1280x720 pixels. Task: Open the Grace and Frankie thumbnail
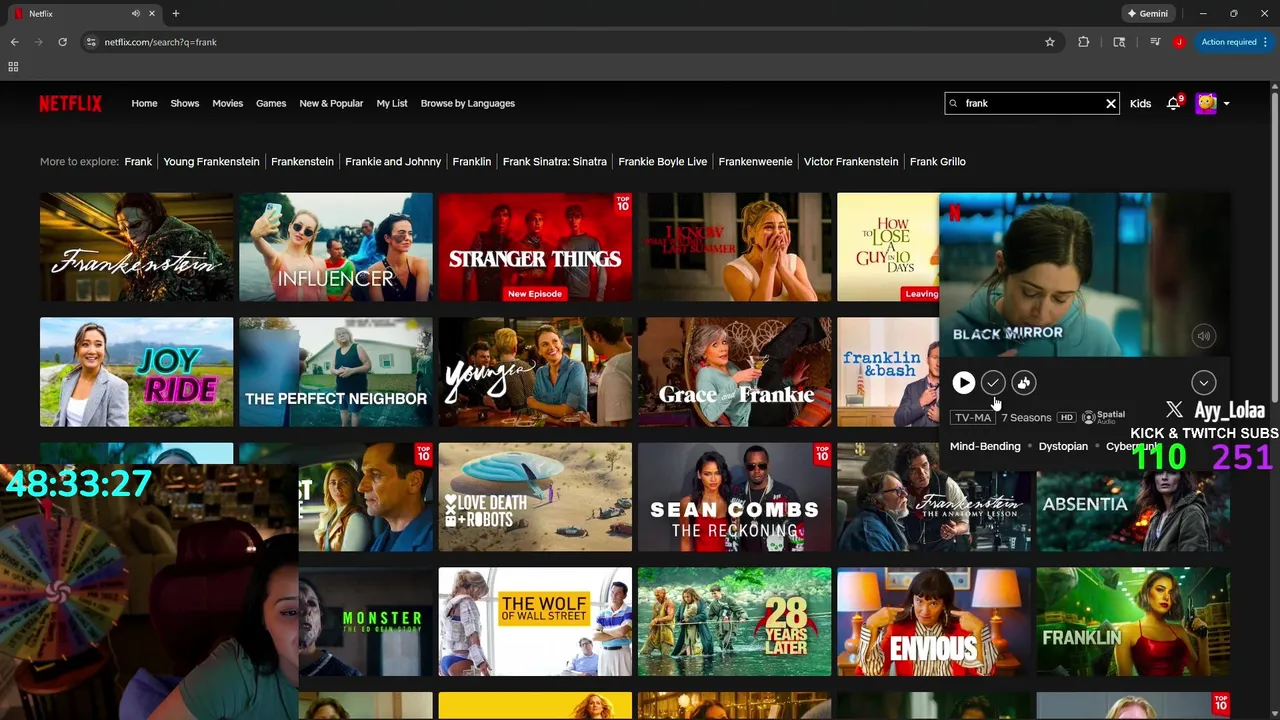tap(734, 372)
